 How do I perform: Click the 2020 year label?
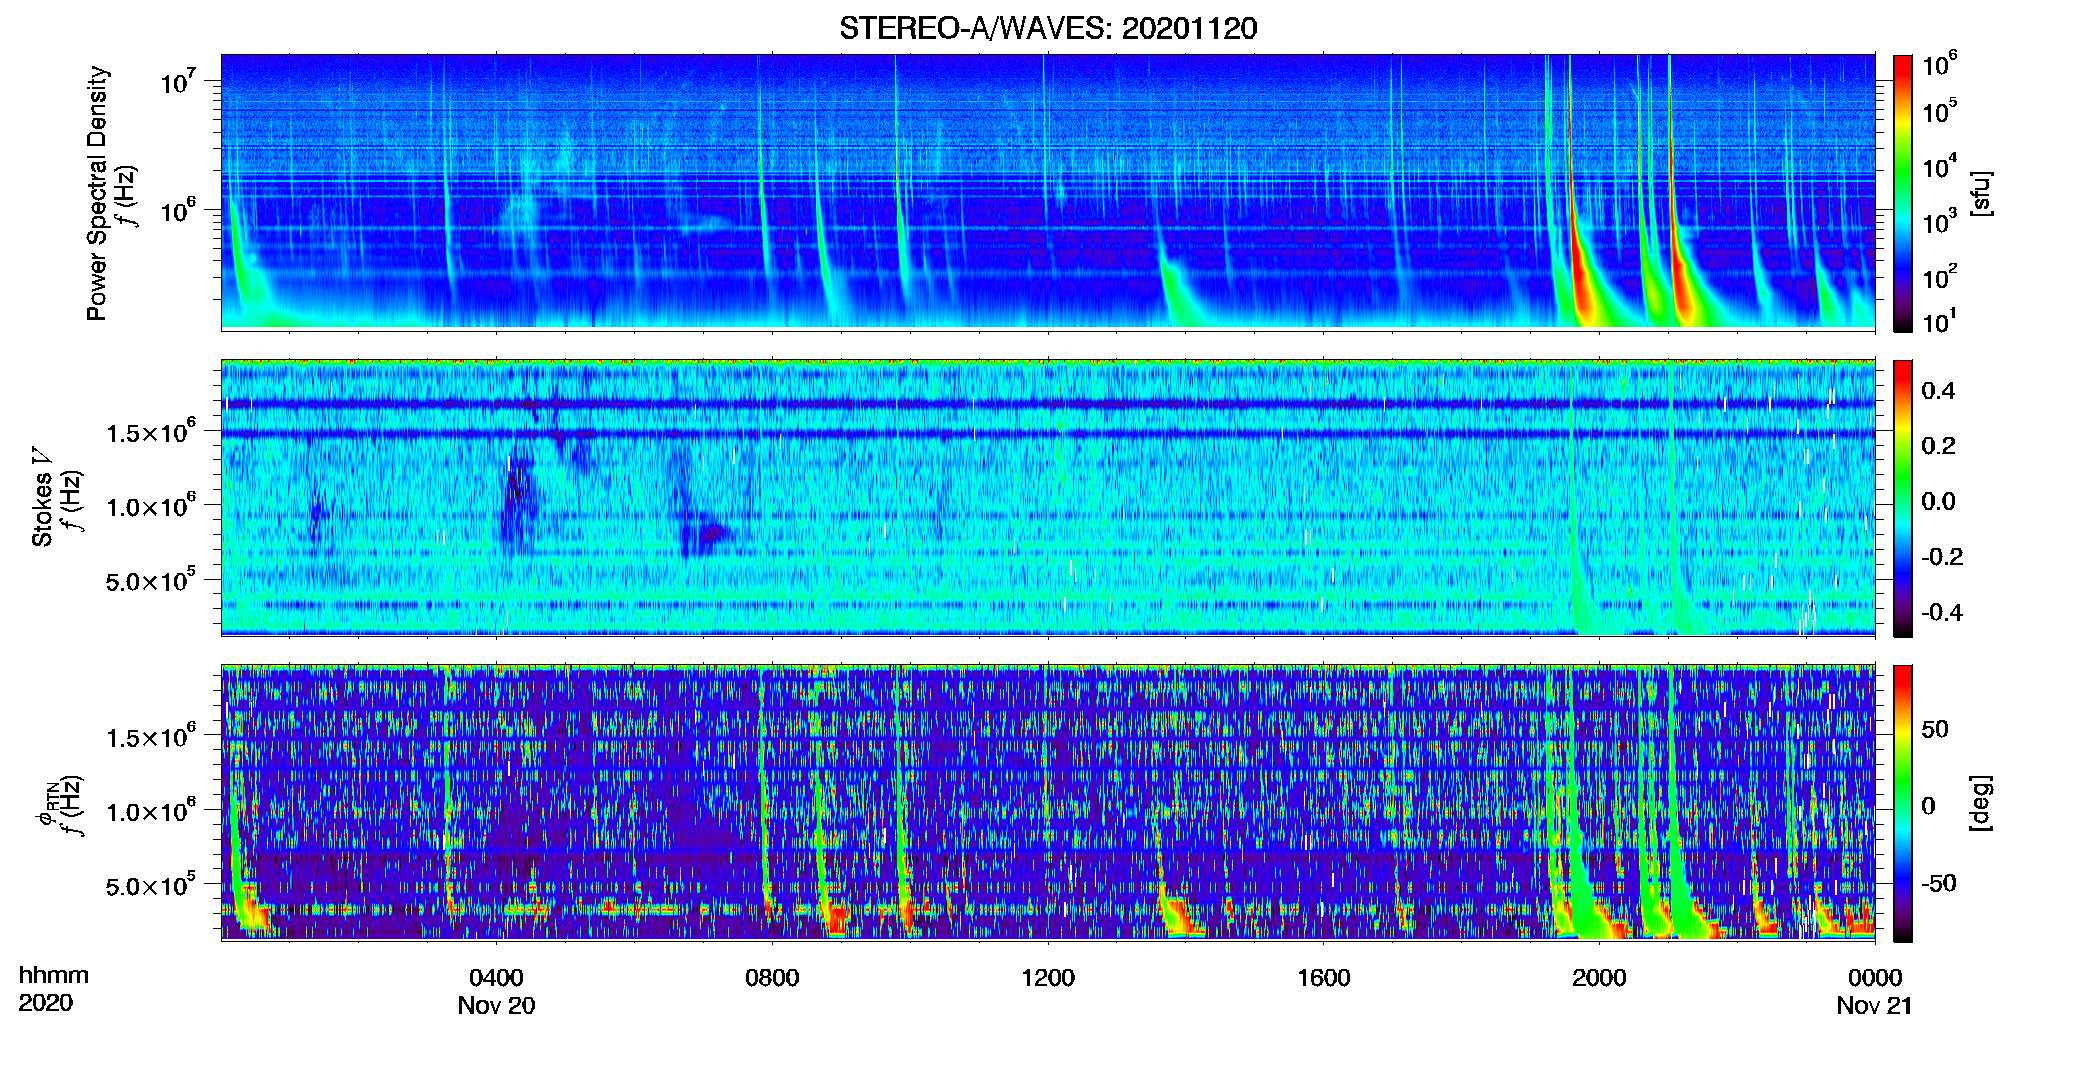pos(46,1003)
